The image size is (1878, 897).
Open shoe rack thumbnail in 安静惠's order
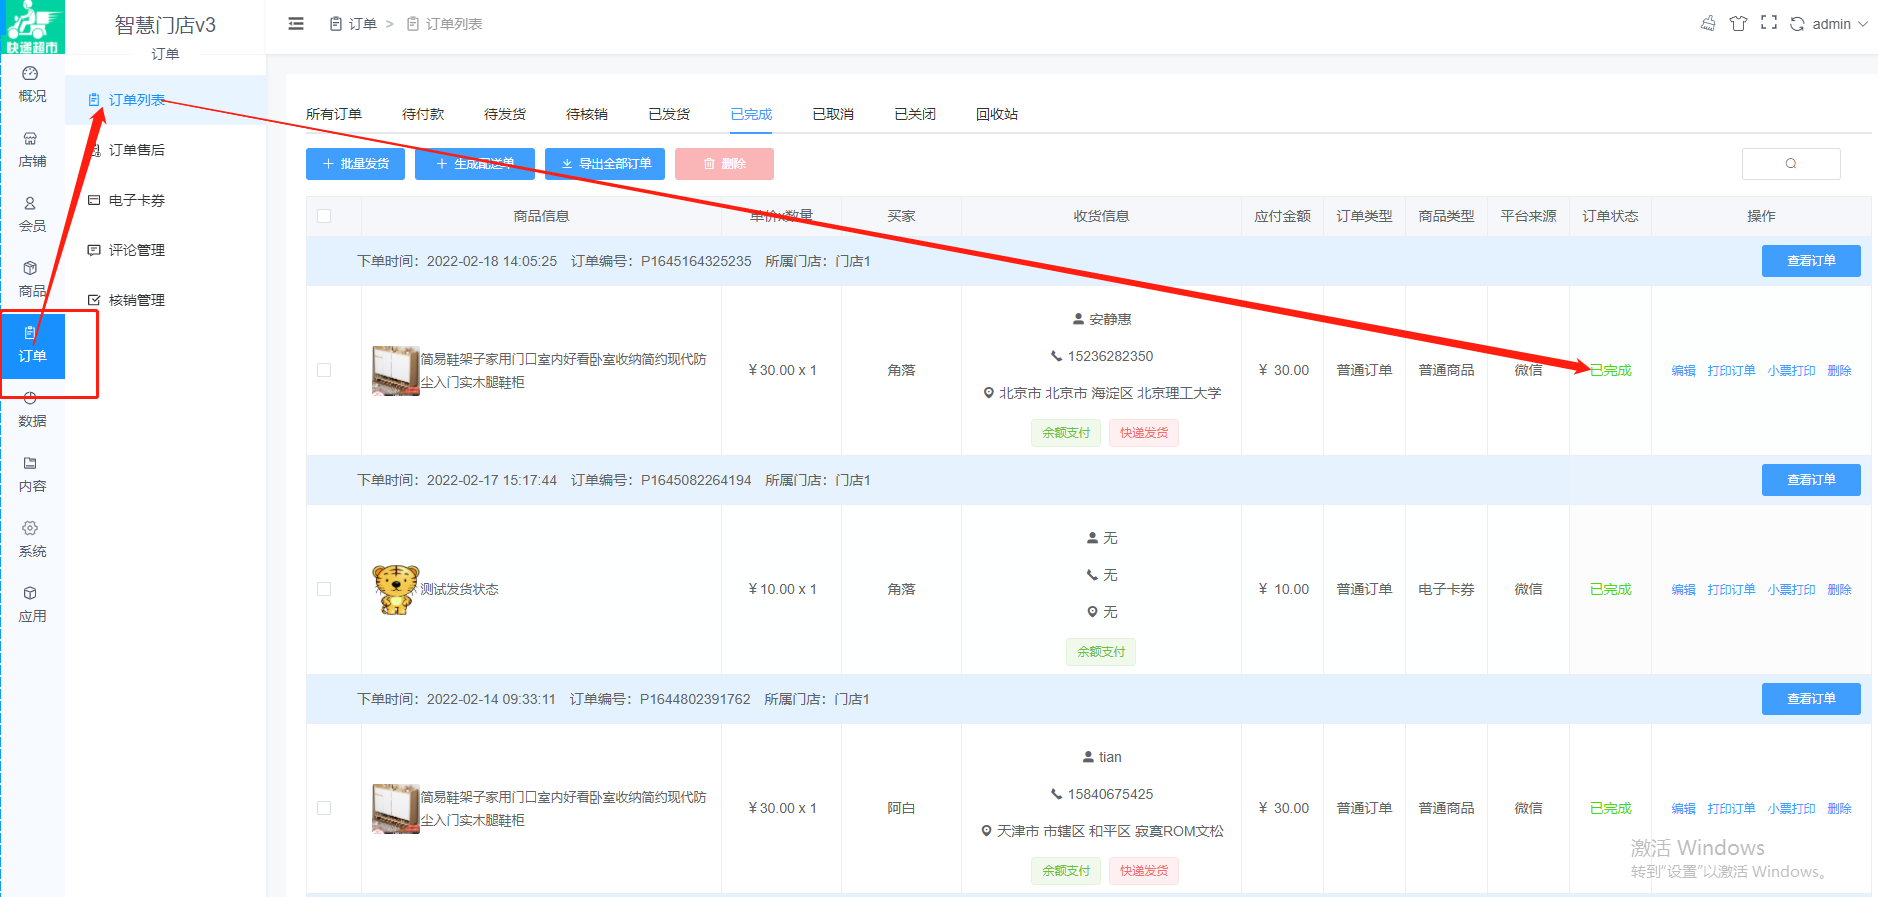396,370
